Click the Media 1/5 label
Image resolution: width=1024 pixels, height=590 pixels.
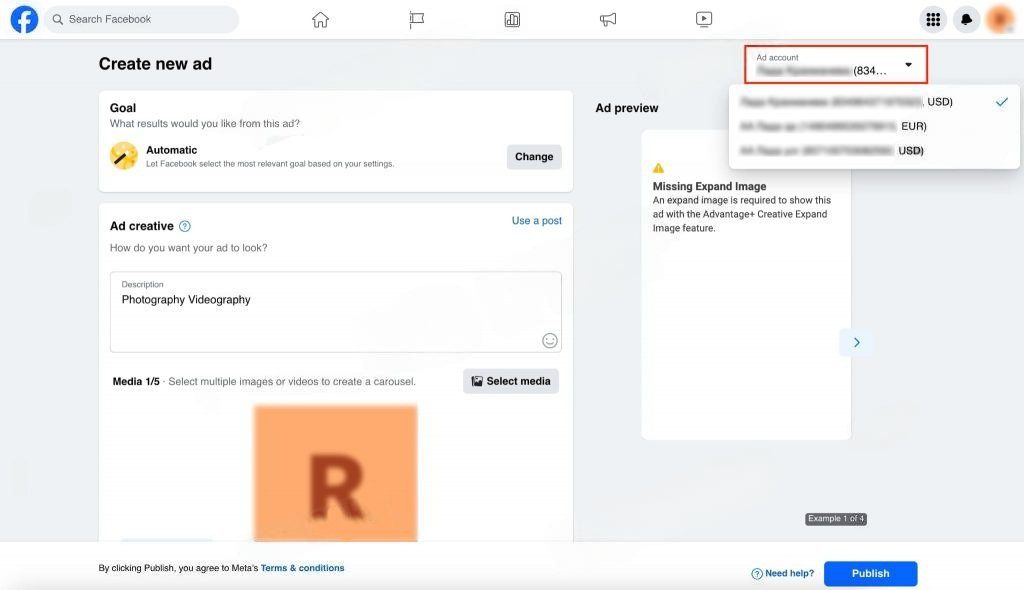pyautogui.click(x=136, y=381)
